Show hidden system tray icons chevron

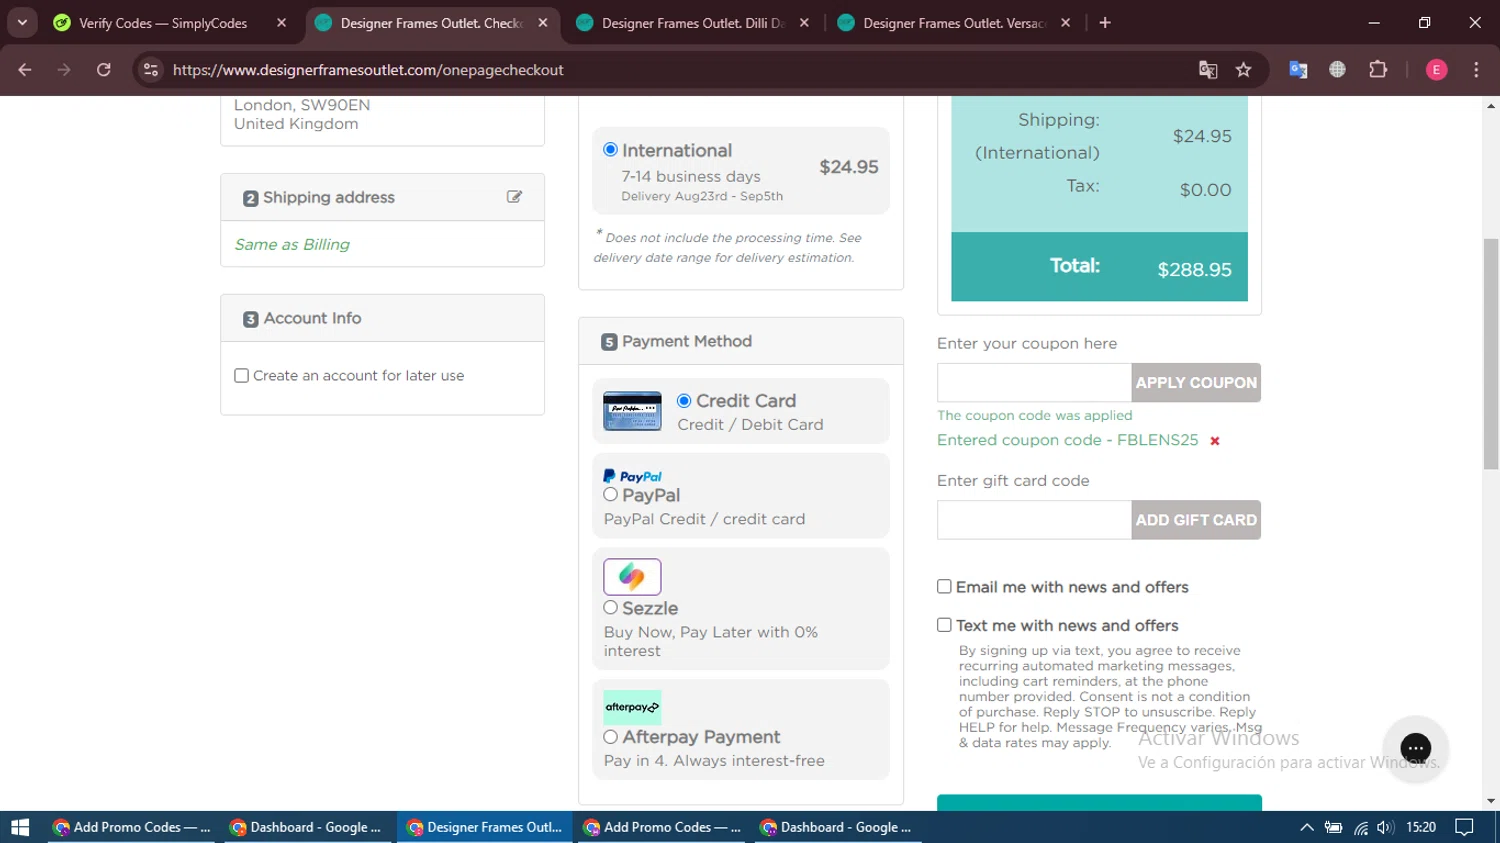point(1306,827)
